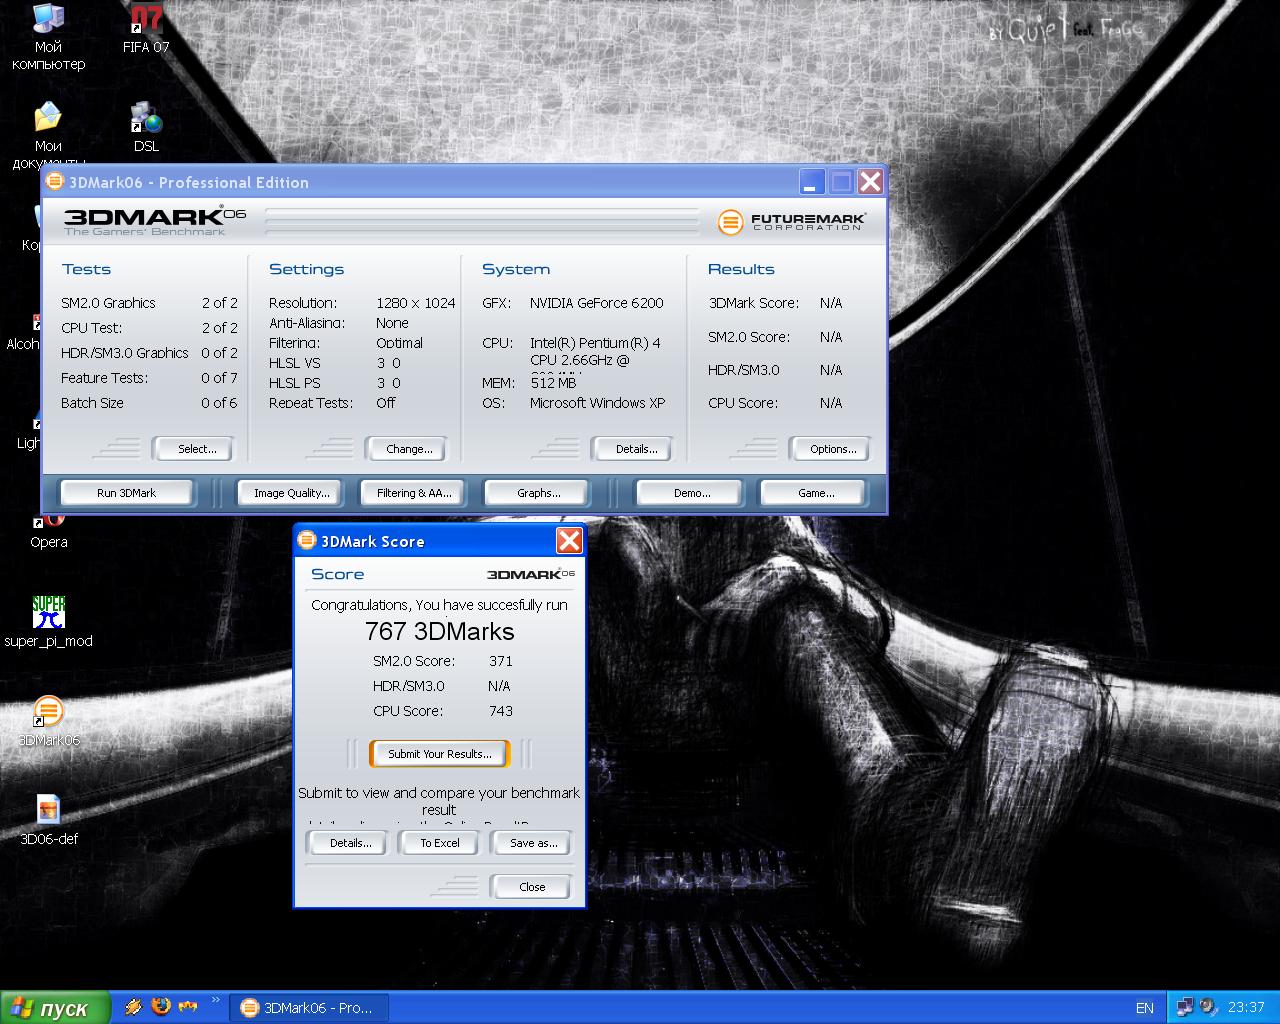This screenshot has width=1280, height=1024.
Task: Open the My Documents desktop folder
Action: click(48, 135)
